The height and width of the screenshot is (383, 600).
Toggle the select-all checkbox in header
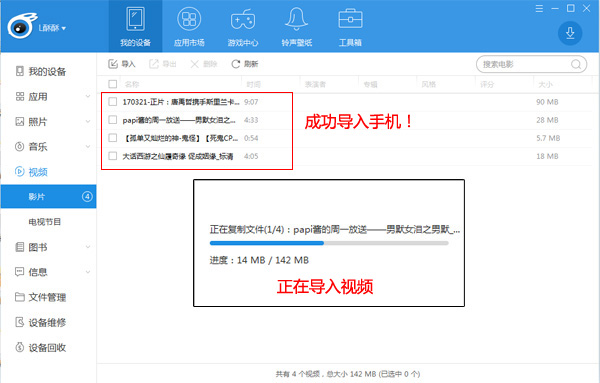tap(112, 84)
